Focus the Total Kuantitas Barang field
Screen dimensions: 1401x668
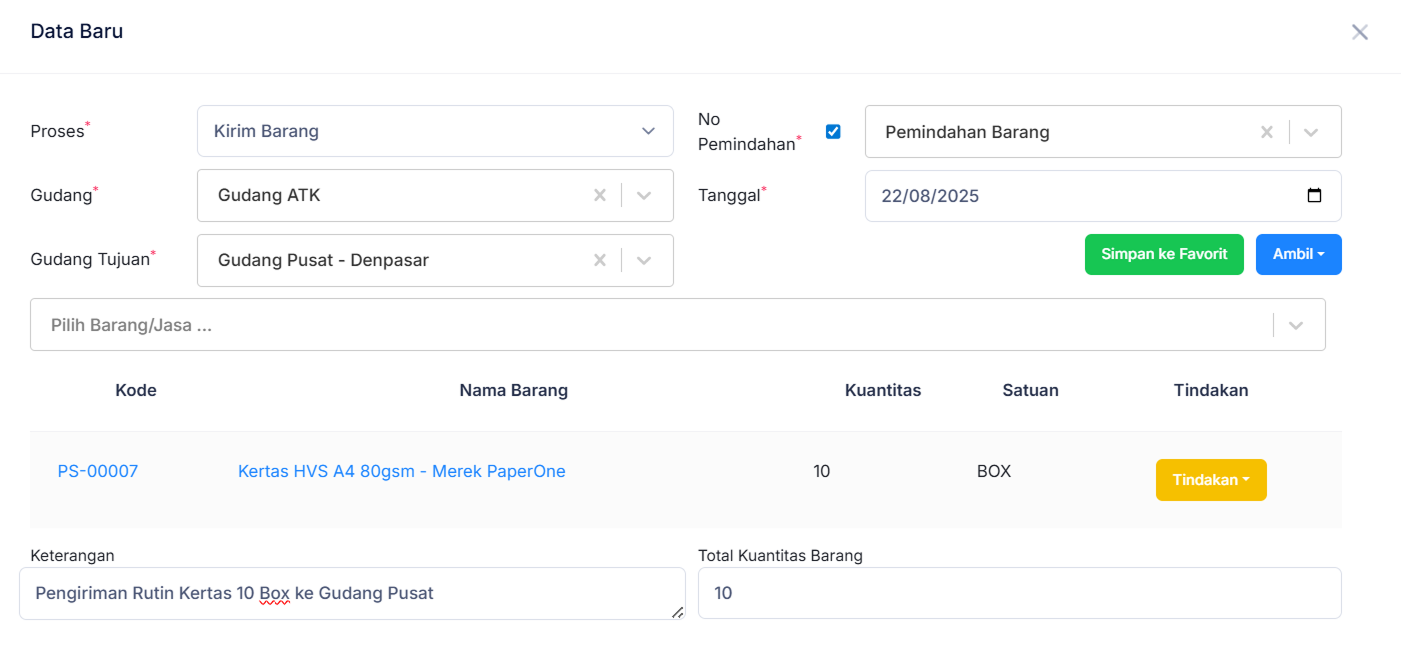coord(1019,593)
